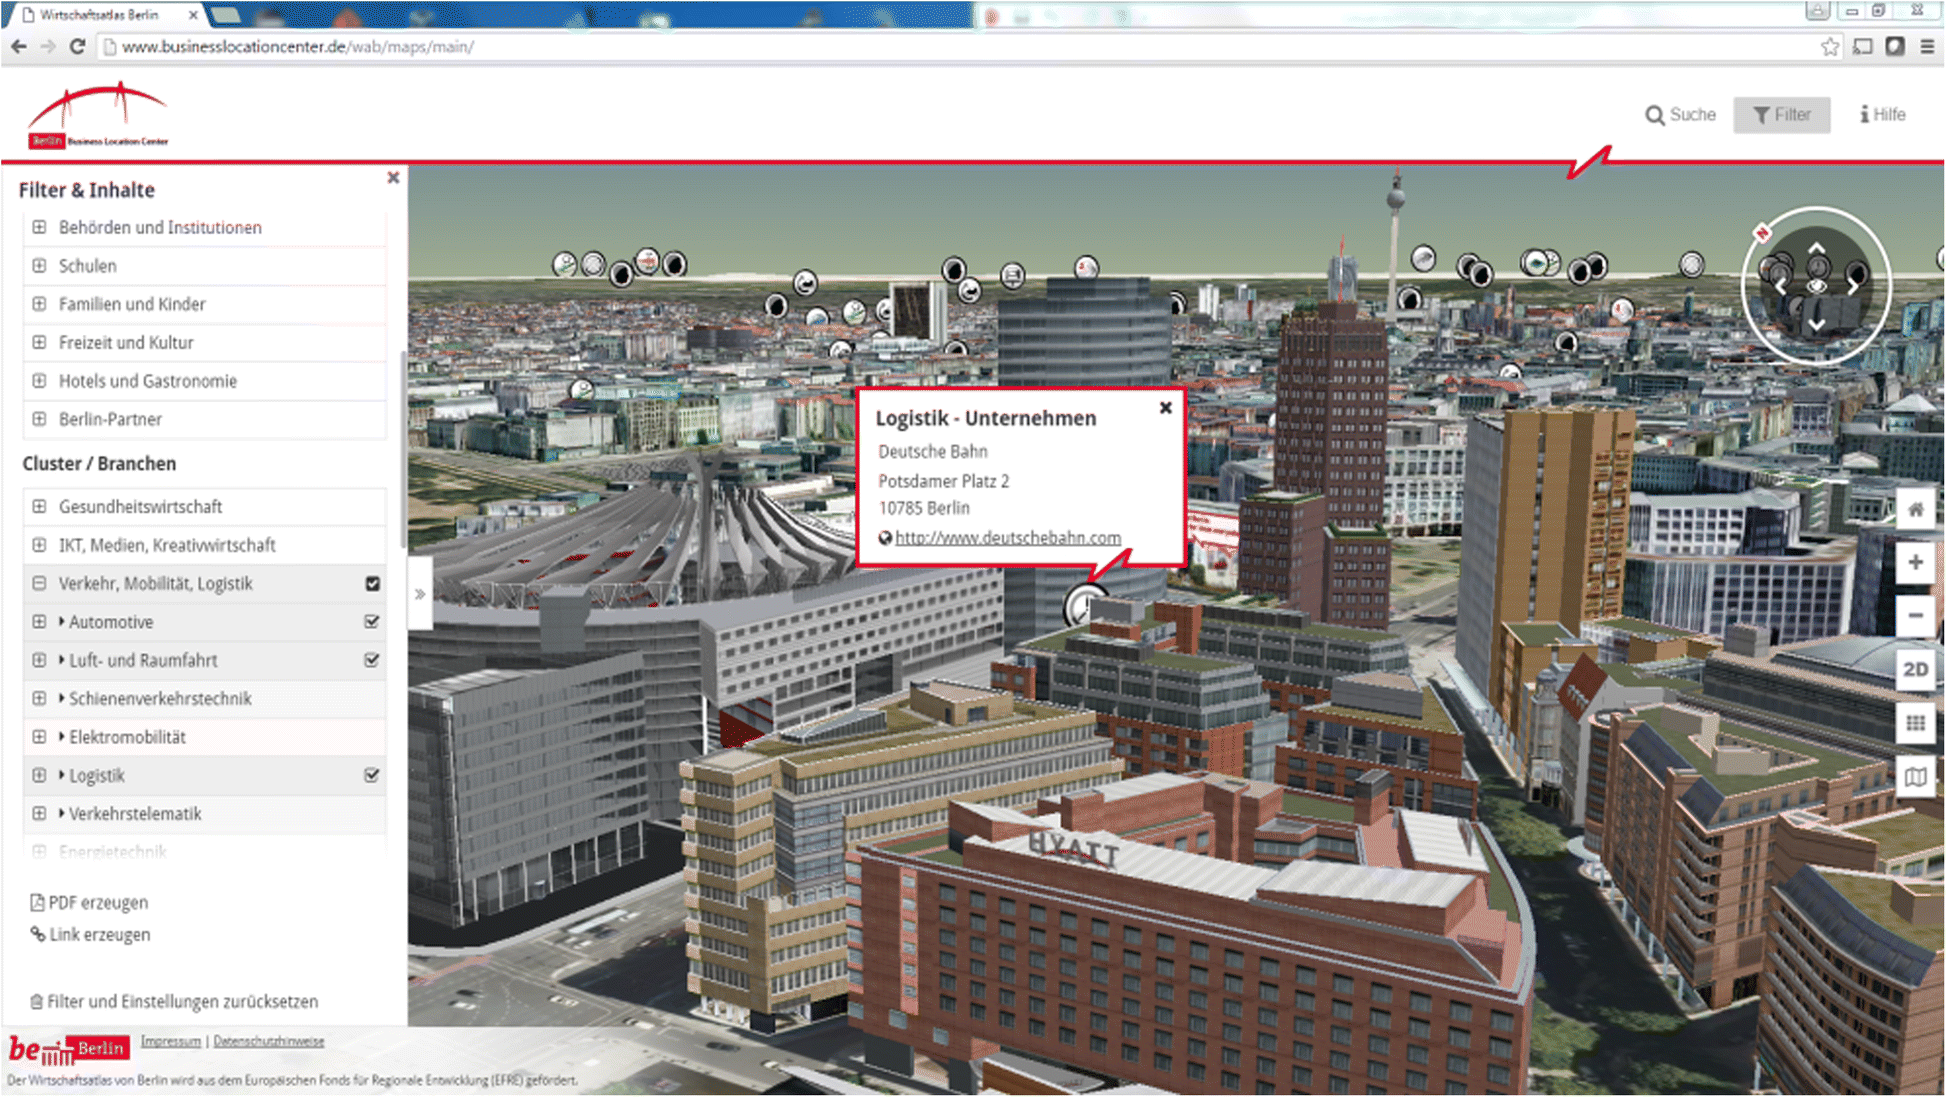Close the Logistik - Unternehmen popup
Screen dimensions: 1946x1097
(1165, 408)
